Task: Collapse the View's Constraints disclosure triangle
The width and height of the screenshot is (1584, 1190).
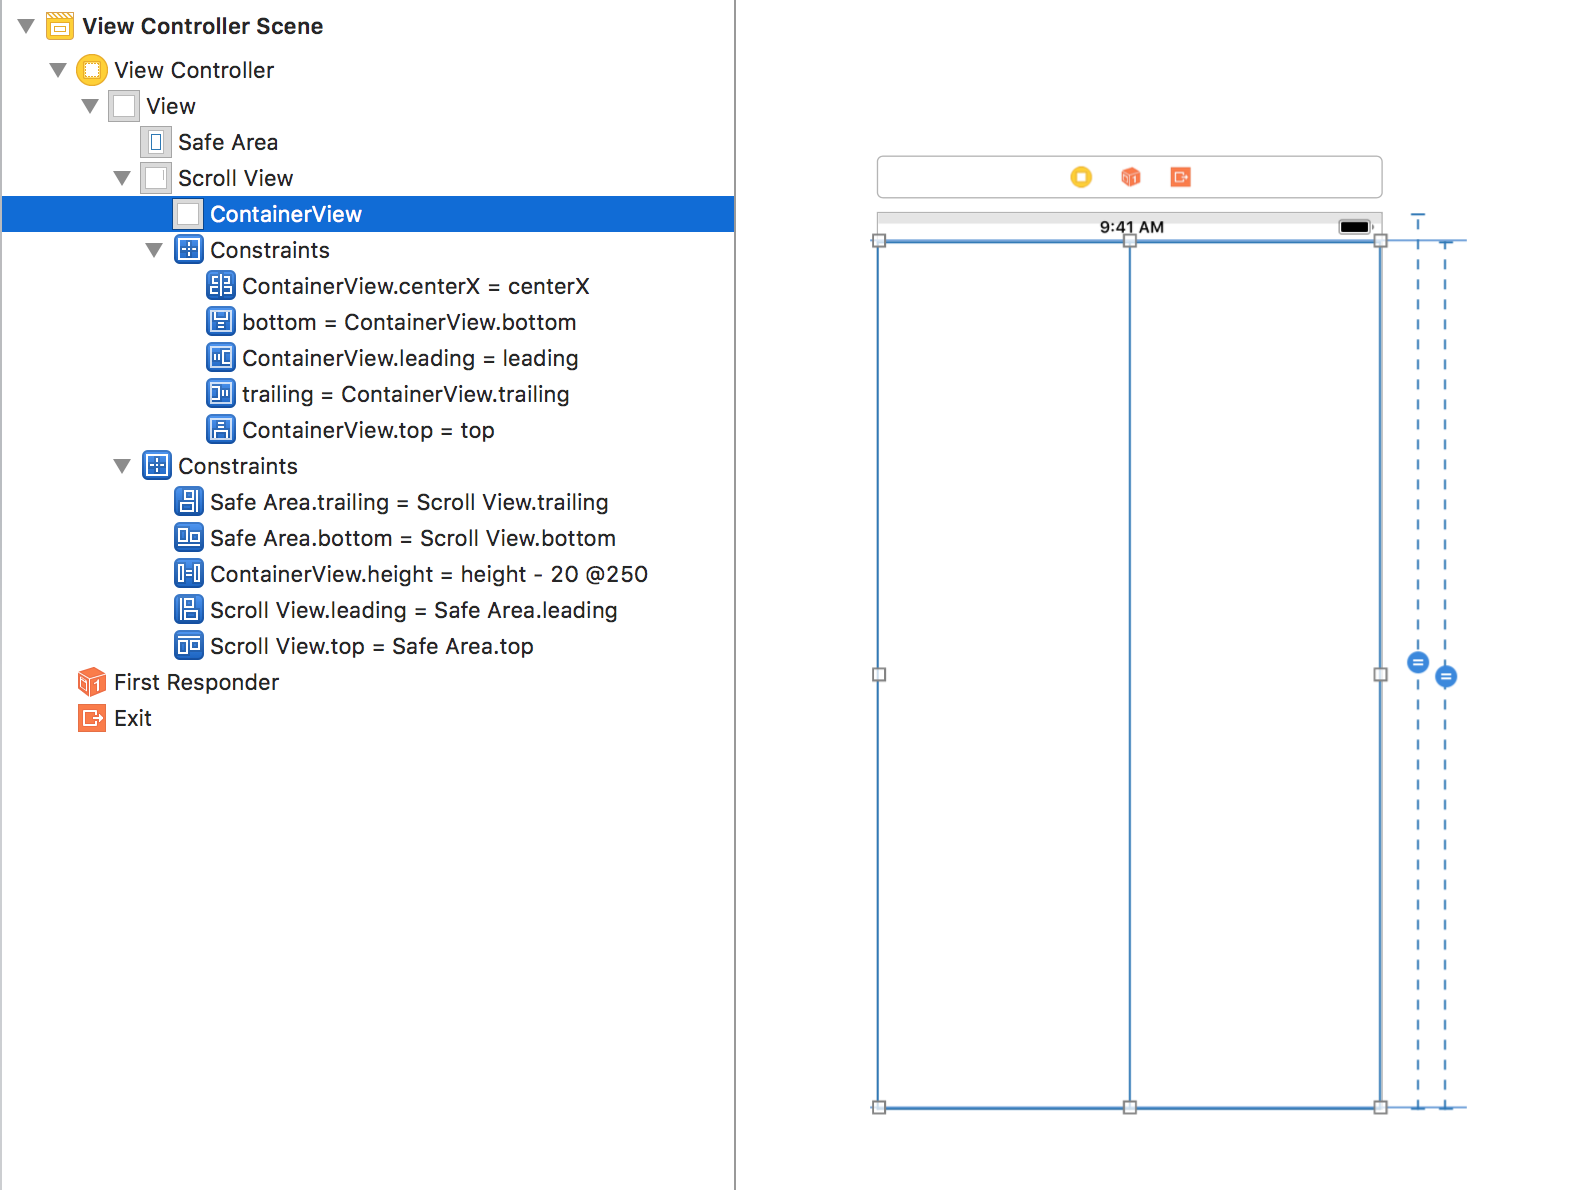Action: coord(122,466)
